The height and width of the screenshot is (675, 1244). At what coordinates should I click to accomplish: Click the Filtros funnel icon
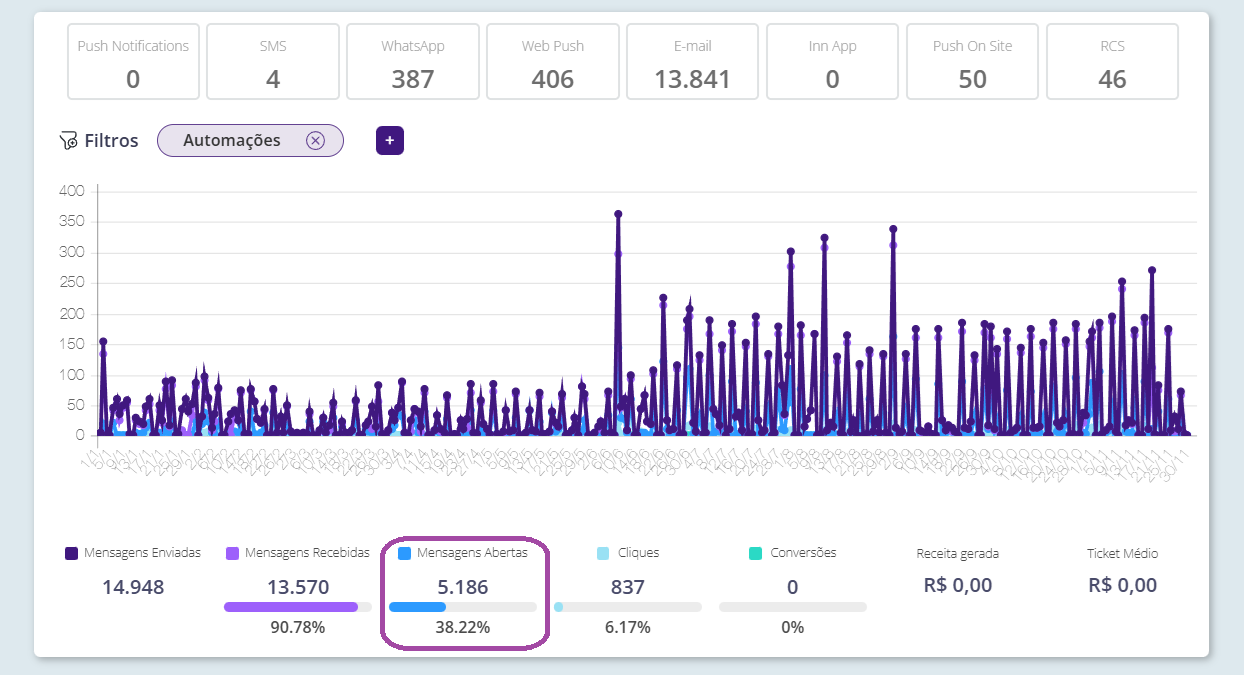(x=68, y=141)
